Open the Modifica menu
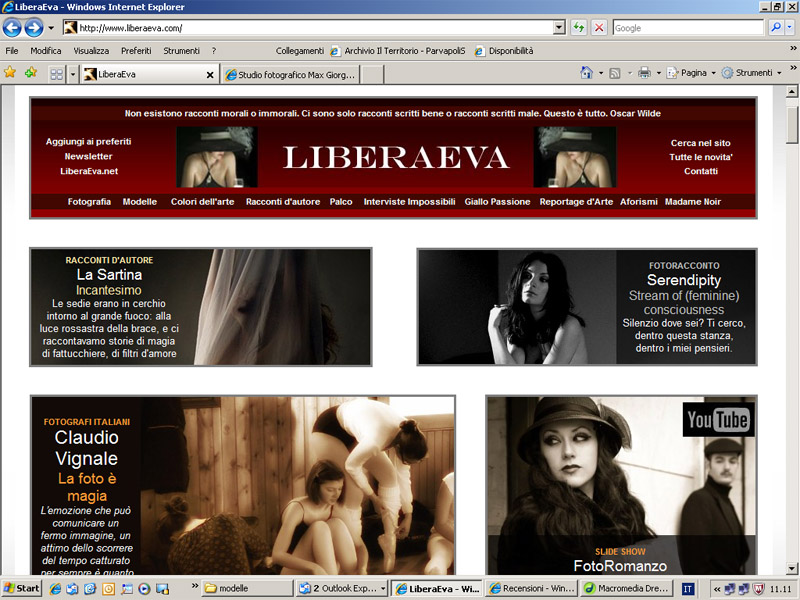This screenshot has width=800, height=600. click(45, 51)
